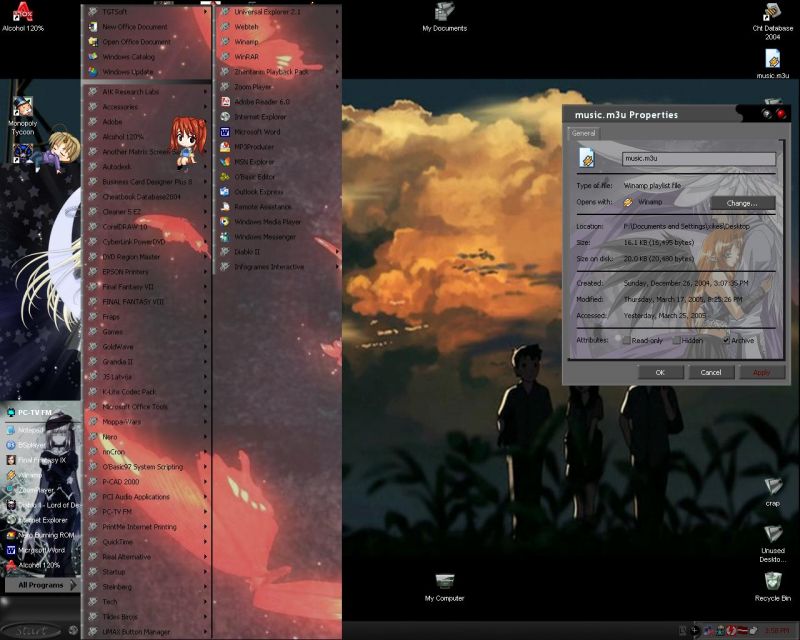Open the PCI Audio Applications group
Screen dimensions: 800x640
[x=147, y=497]
